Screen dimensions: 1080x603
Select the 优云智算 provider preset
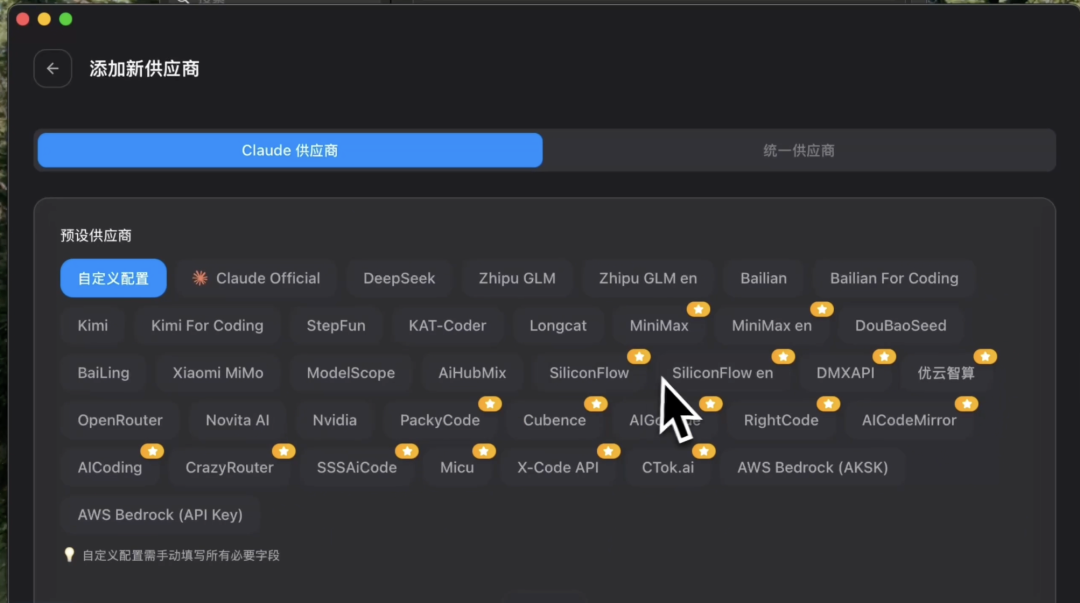(x=948, y=372)
